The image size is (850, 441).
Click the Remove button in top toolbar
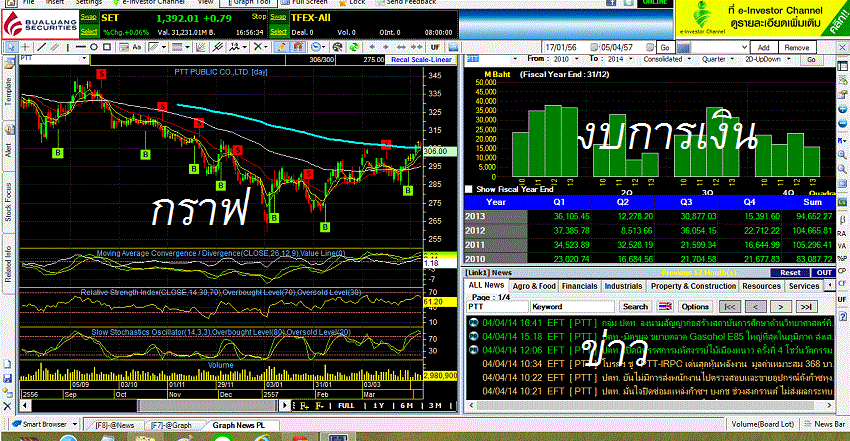(x=796, y=48)
